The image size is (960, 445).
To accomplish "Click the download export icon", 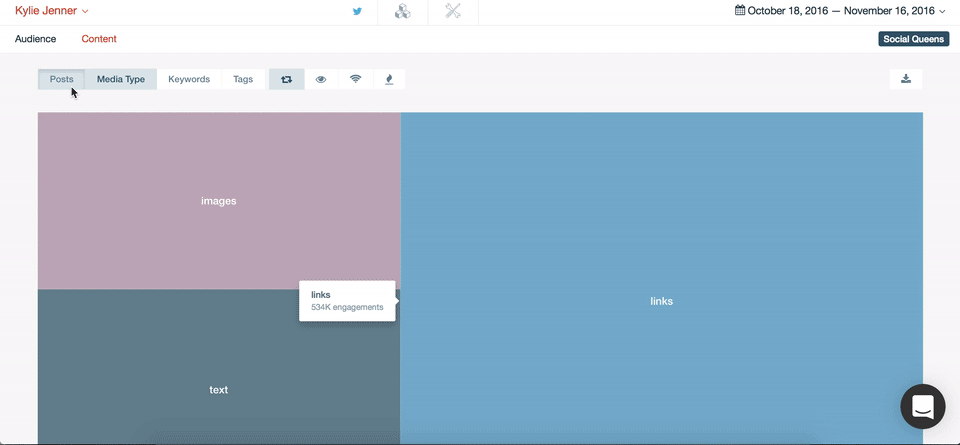I will [x=906, y=79].
